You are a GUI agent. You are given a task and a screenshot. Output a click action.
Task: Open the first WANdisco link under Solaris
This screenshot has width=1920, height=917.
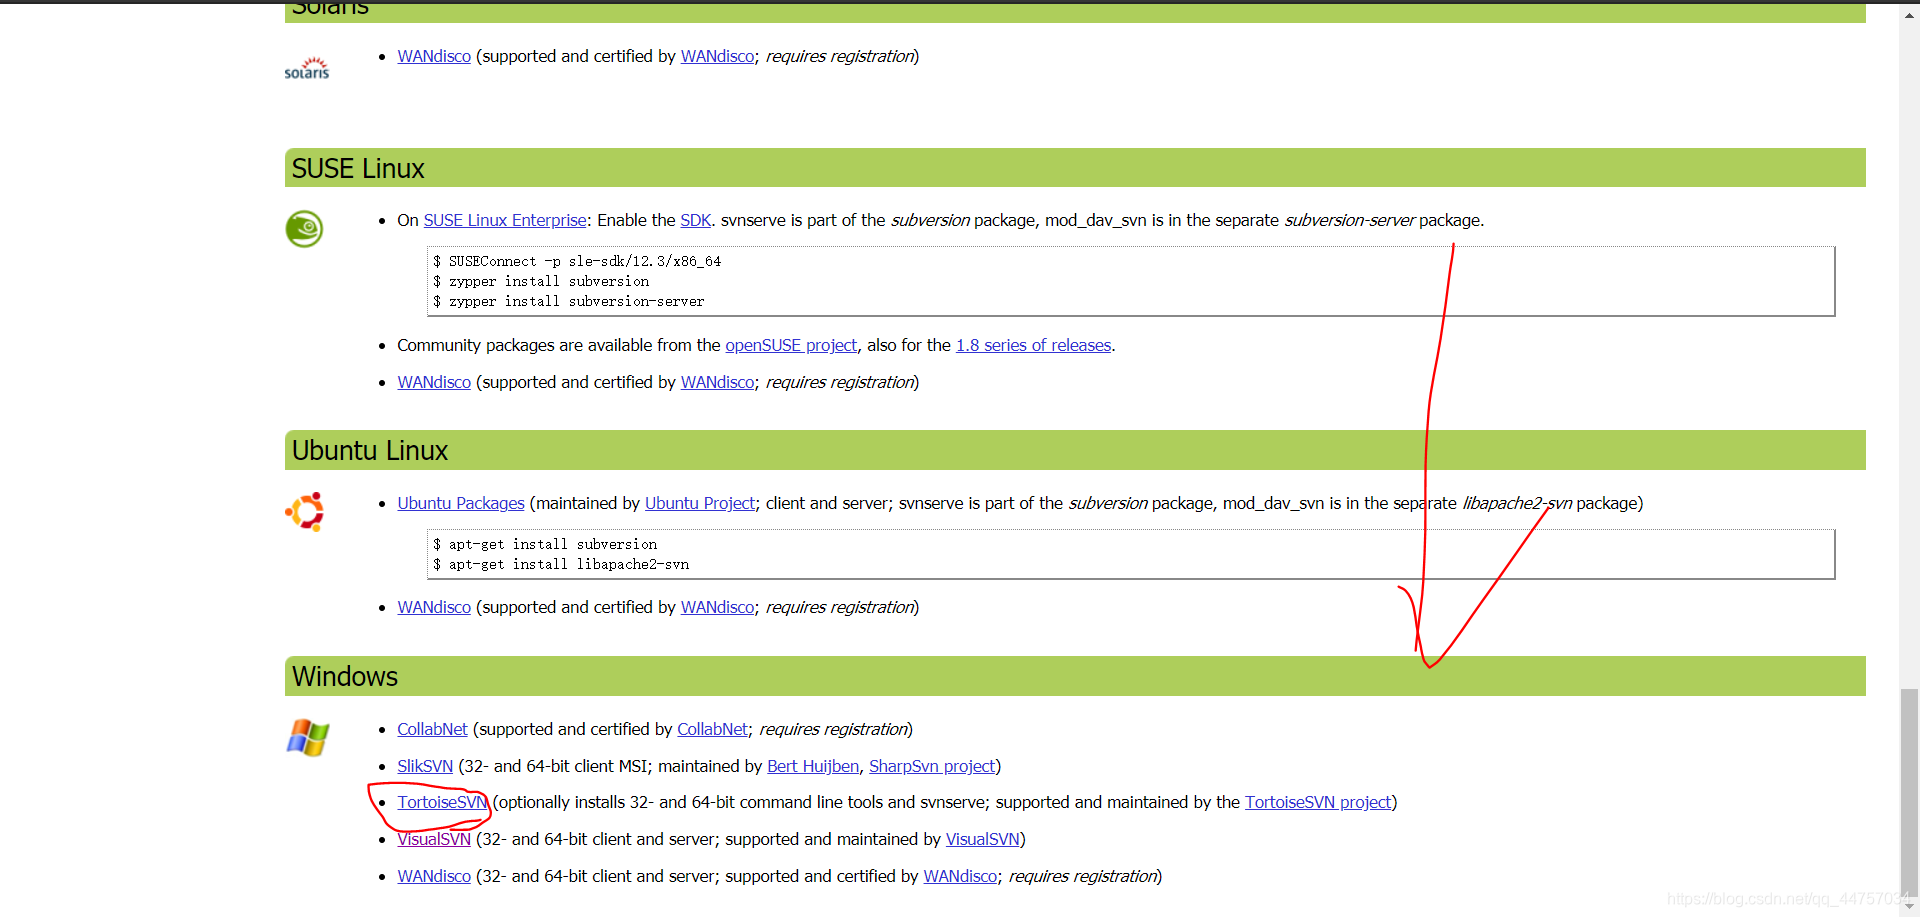(434, 56)
